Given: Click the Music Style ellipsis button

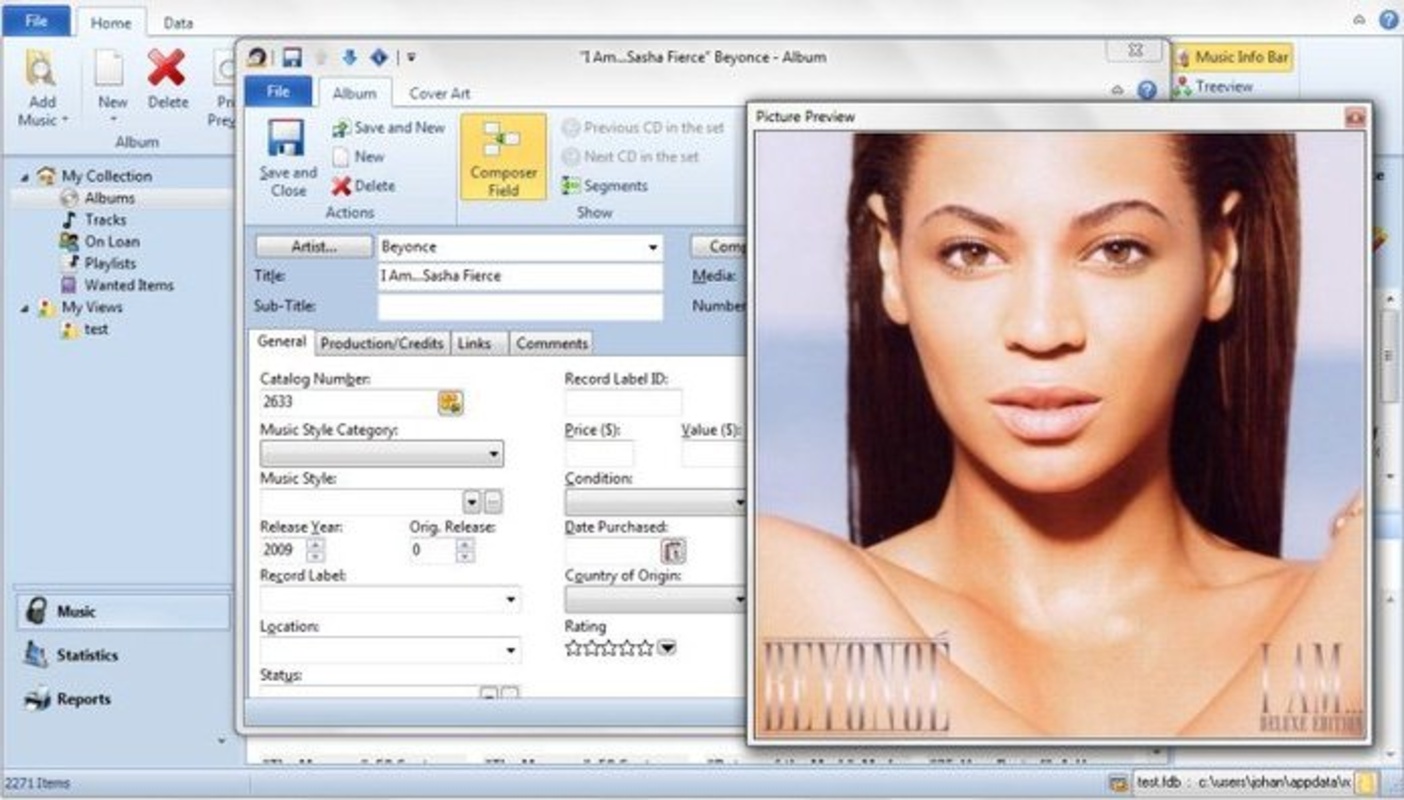Looking at the screenshot, I should click(494, 502).
